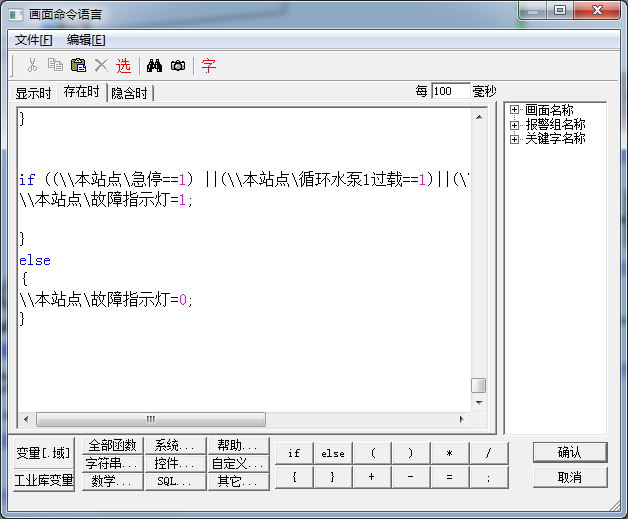The image size is (628, 519).
Task: Click the horizontal scrollbar thumb
Action: (x=151, y=419)
